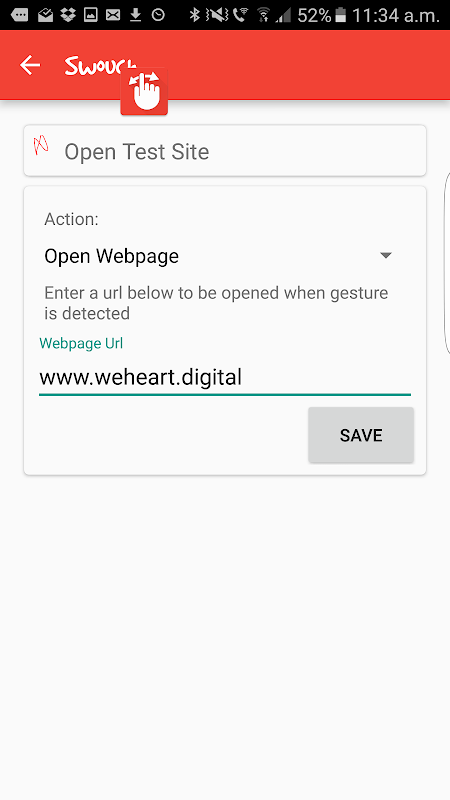Tap the swipe gesture hand icon
This screenshot has width=450, height=800.
144,91
